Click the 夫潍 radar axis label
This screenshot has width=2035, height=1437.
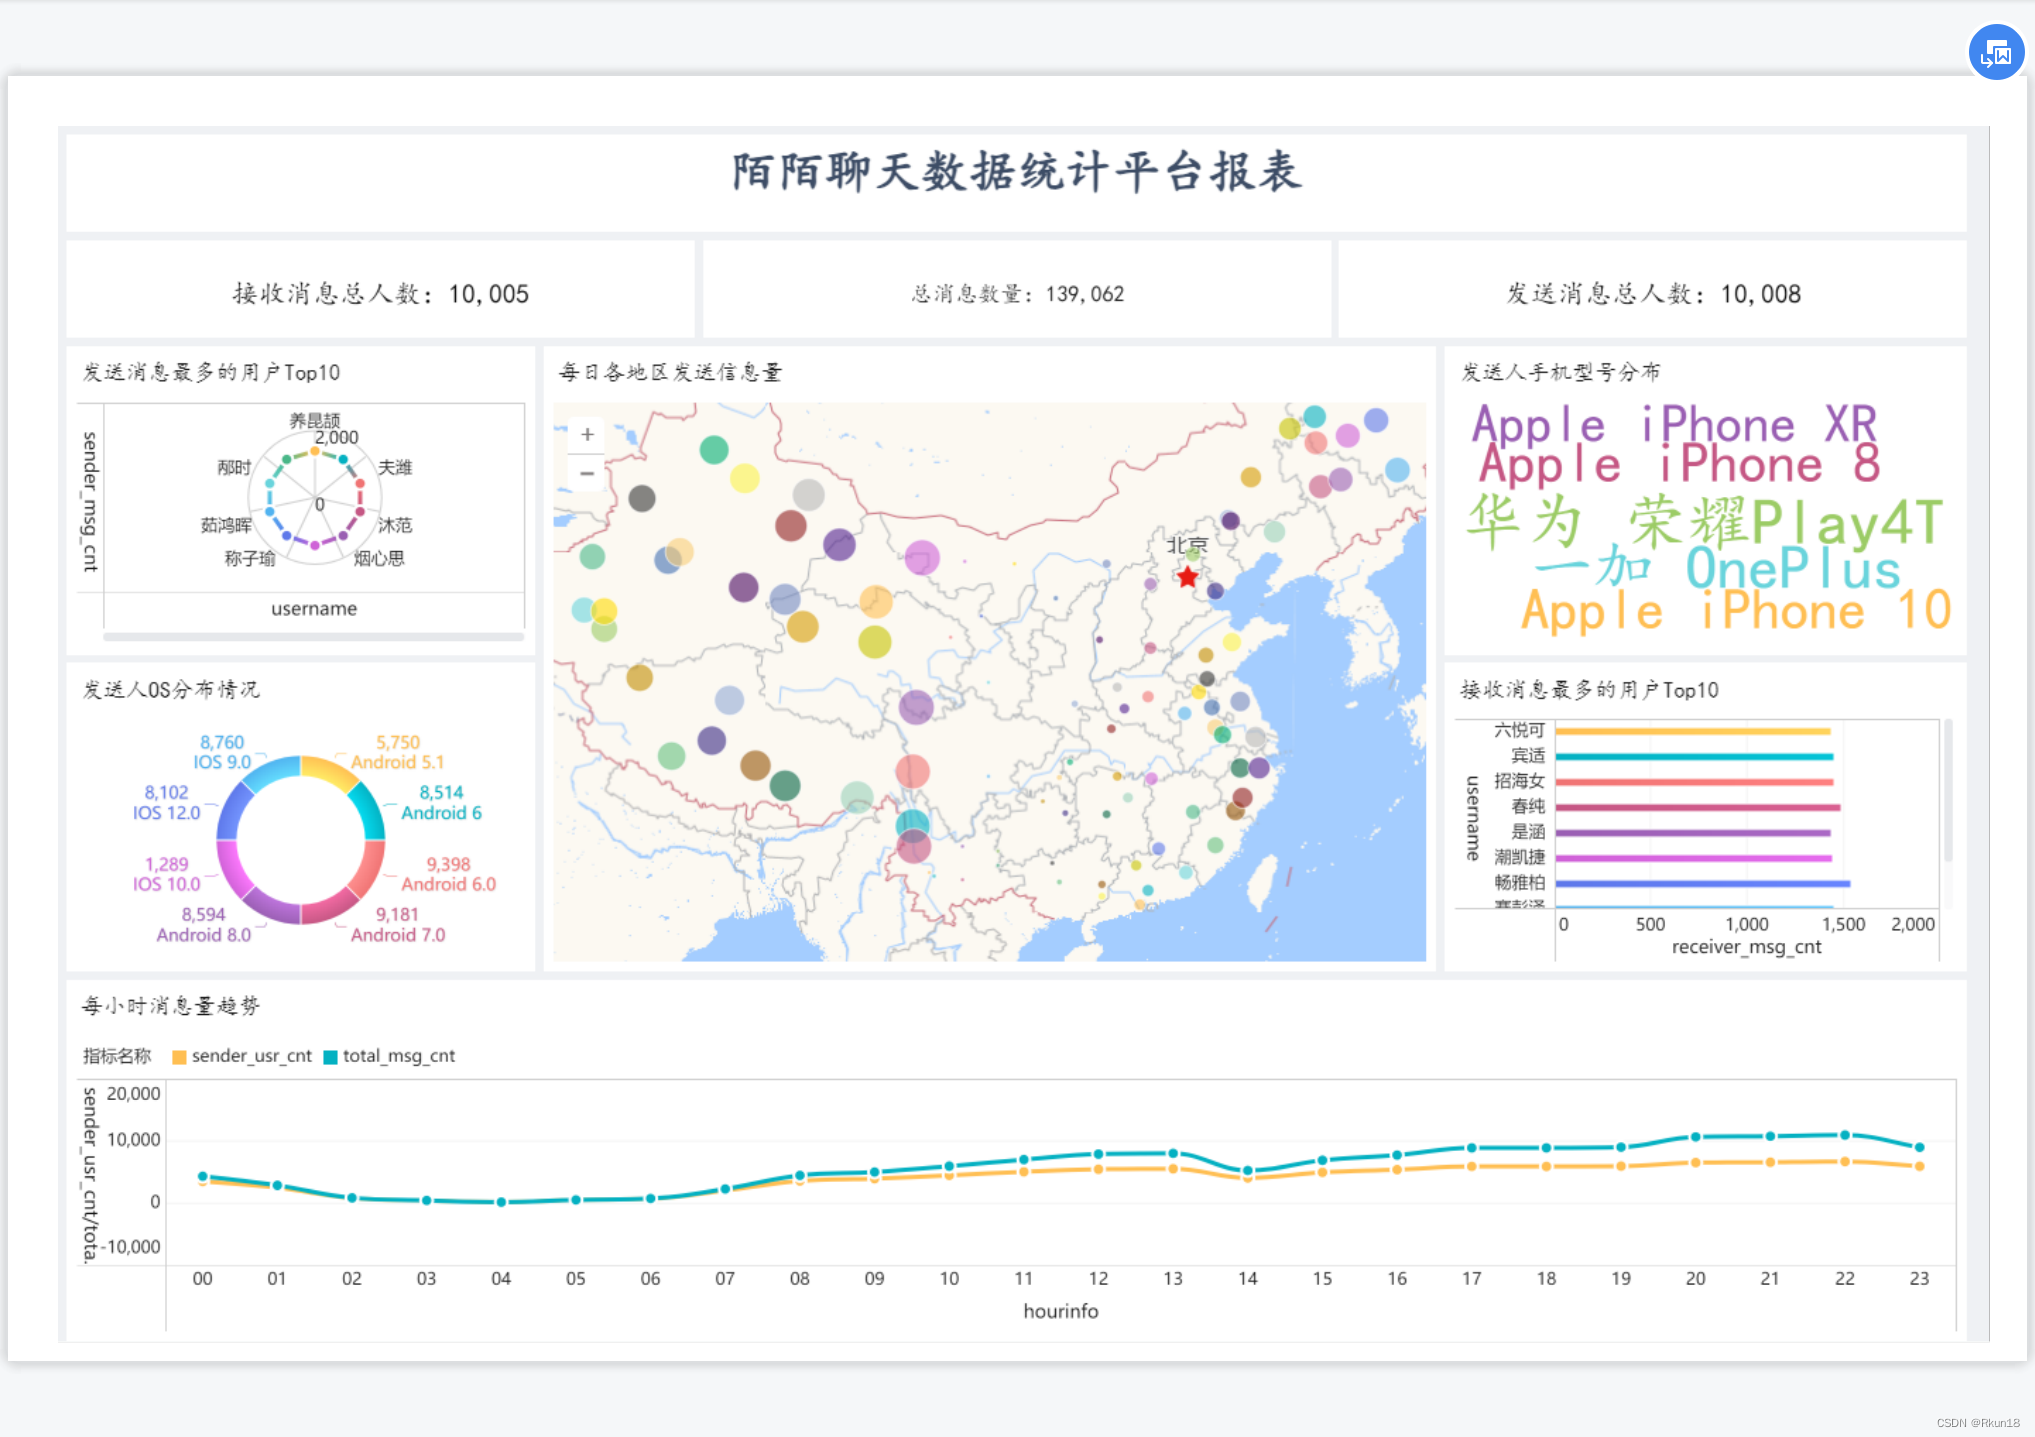tap(395, 467)
